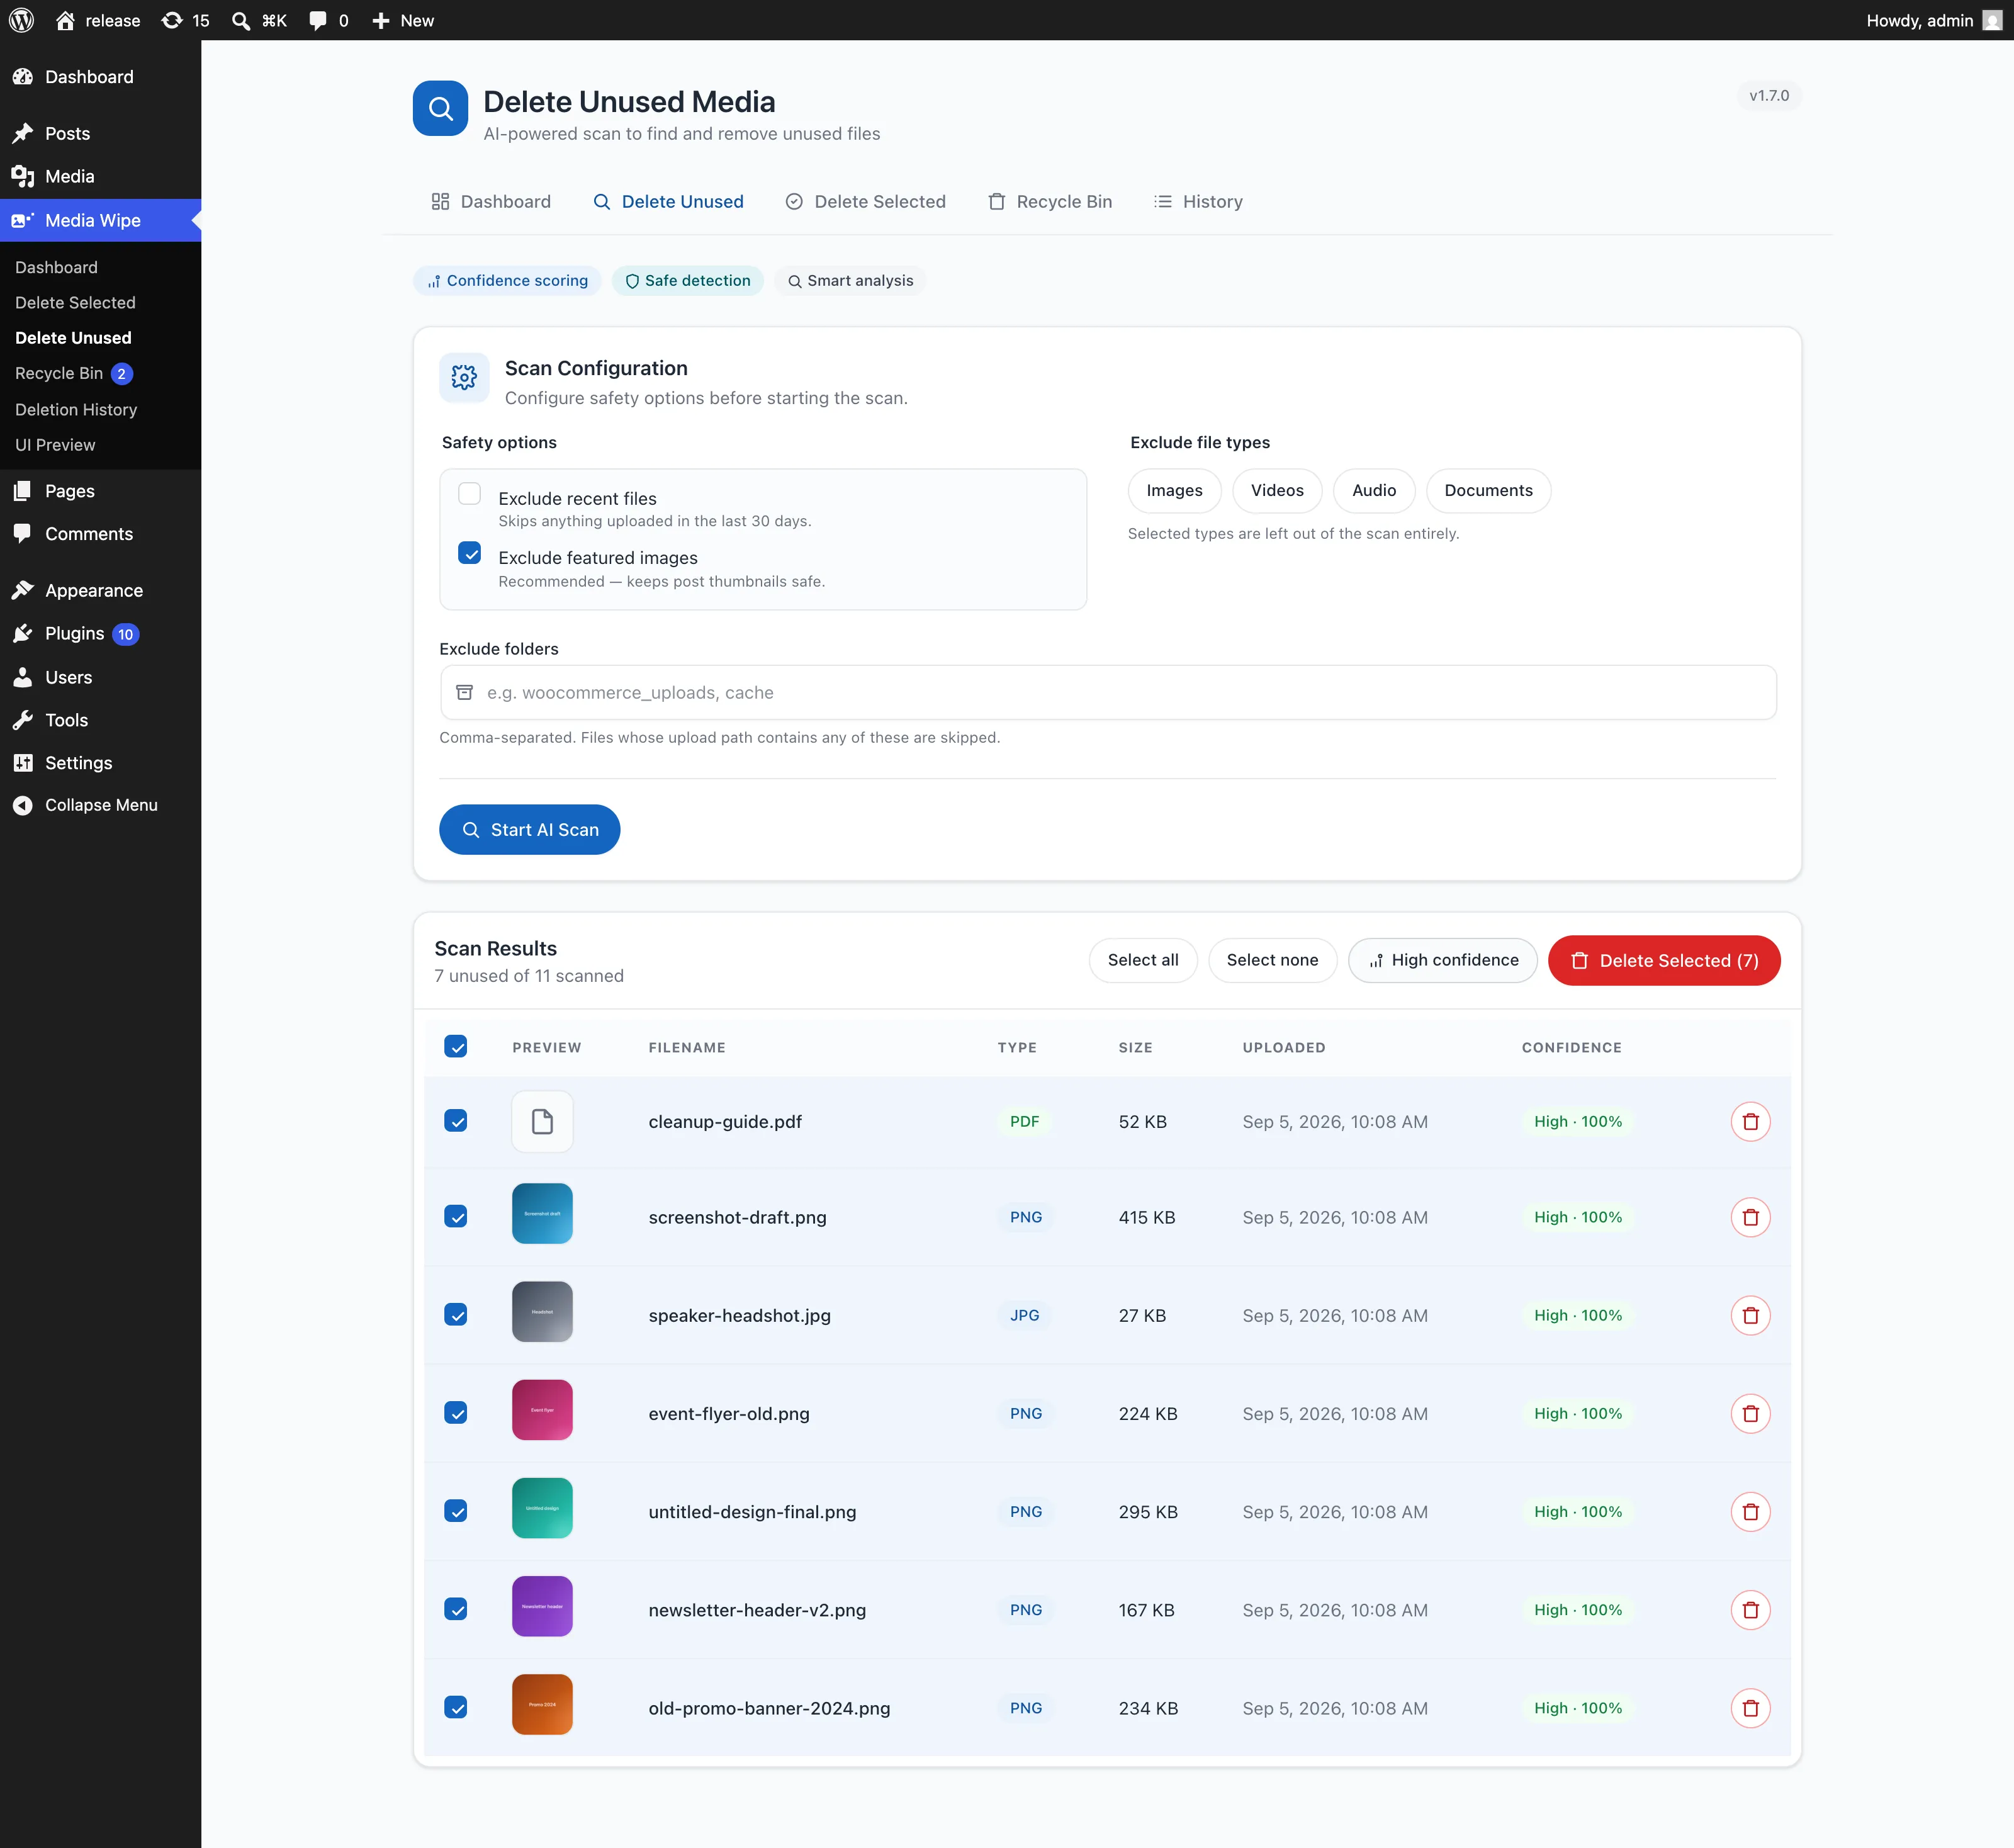Click the Select none button

(x=1272, y=960)
